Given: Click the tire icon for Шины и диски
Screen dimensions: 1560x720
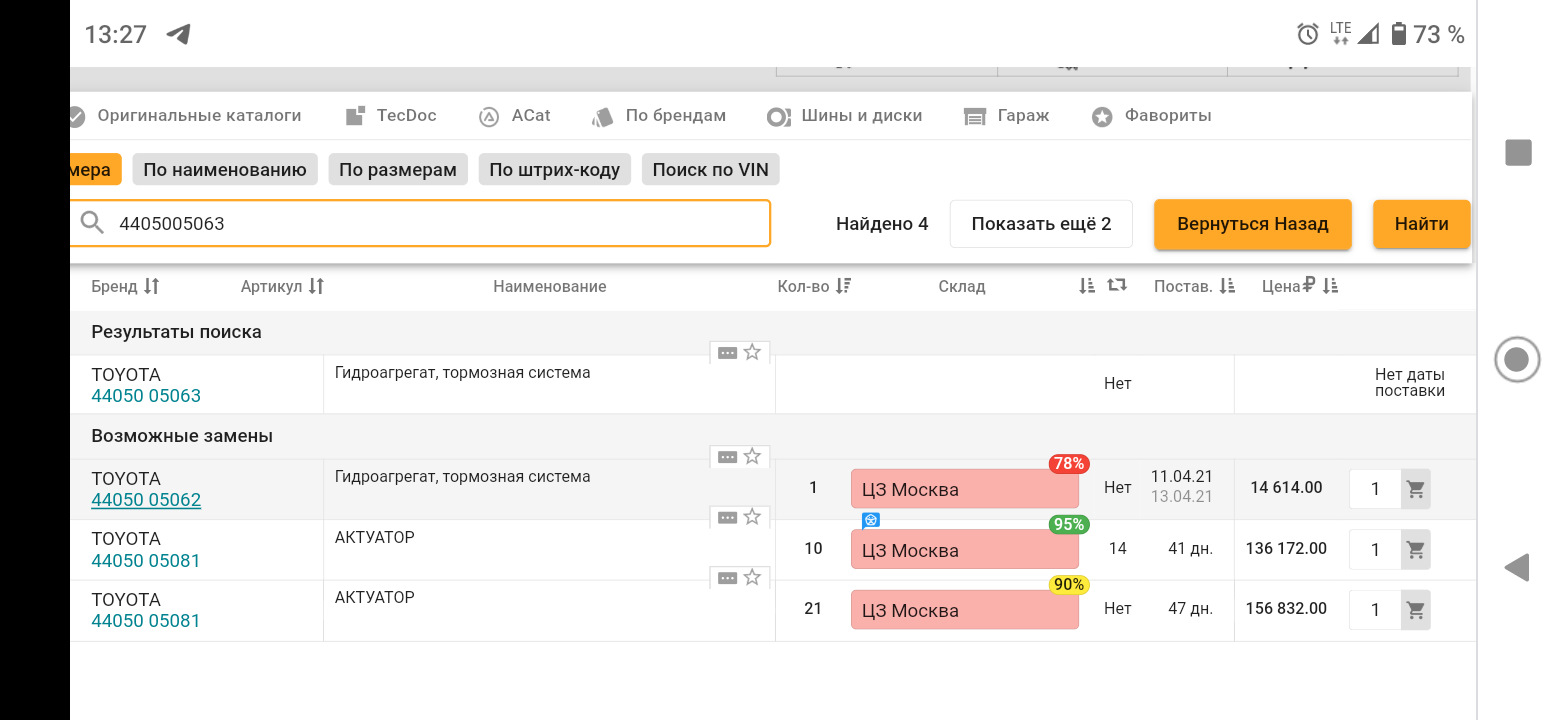Looking at the screenshot, I should pyautogui.click(x=778, y=117).
